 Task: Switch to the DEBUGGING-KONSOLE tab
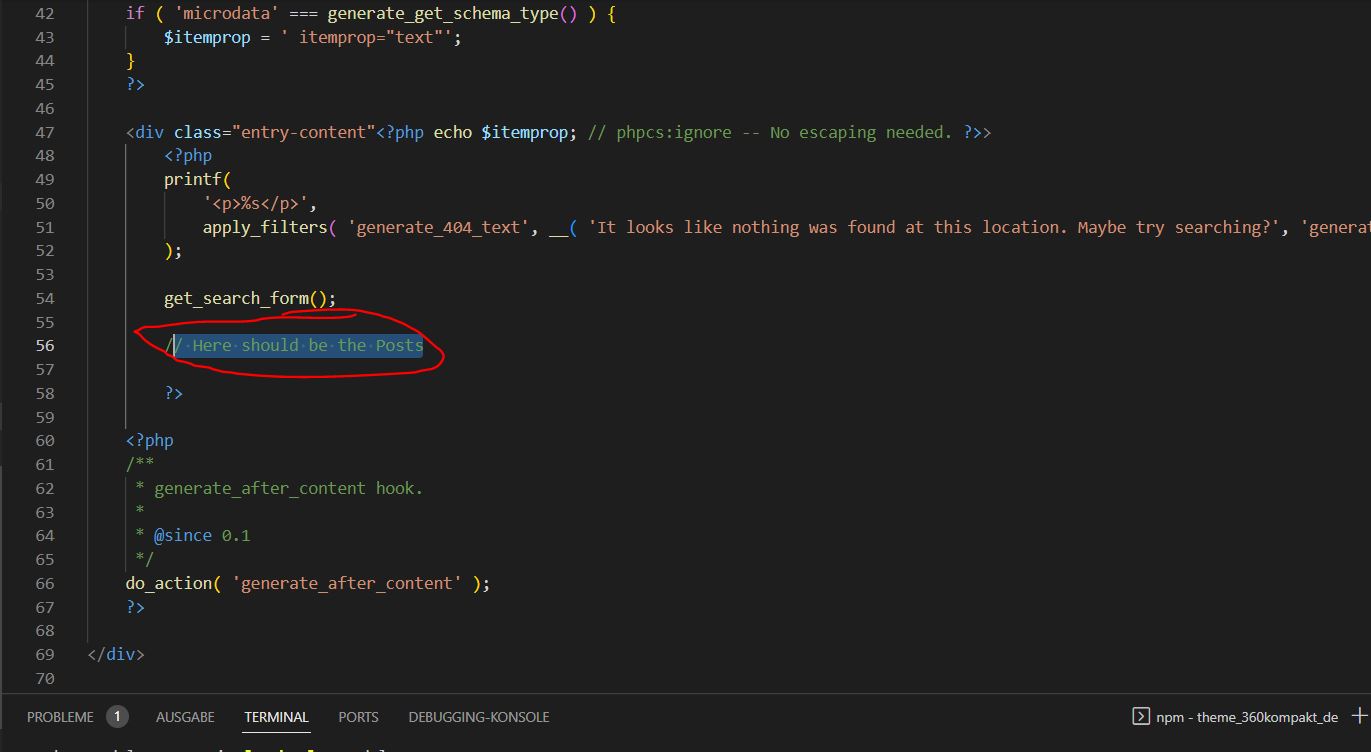(479, 717)
